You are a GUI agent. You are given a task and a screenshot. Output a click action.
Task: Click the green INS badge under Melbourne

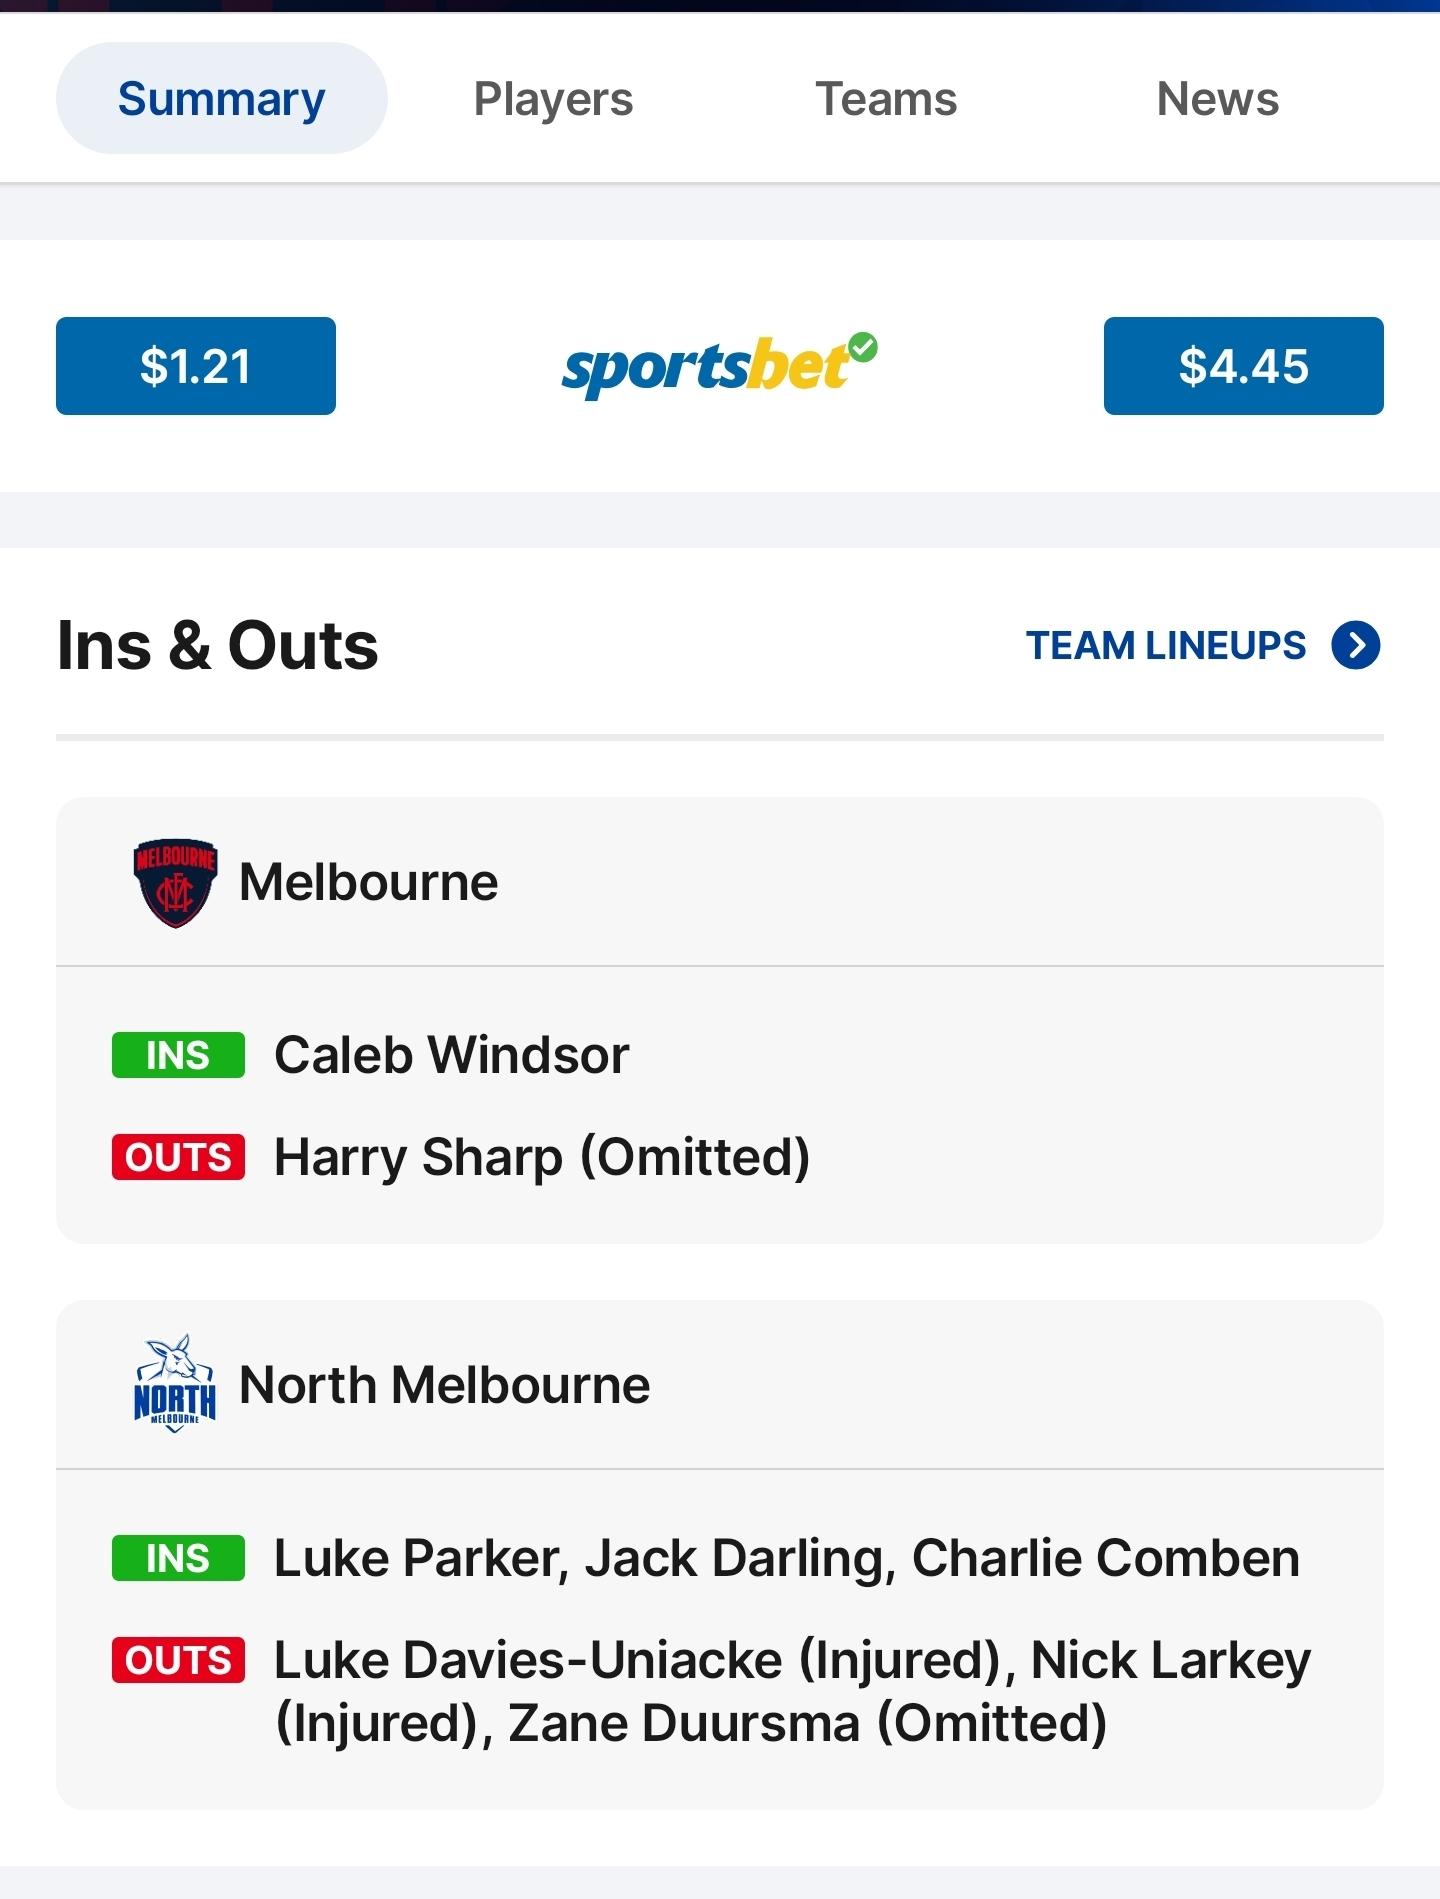coord(178,1055)
